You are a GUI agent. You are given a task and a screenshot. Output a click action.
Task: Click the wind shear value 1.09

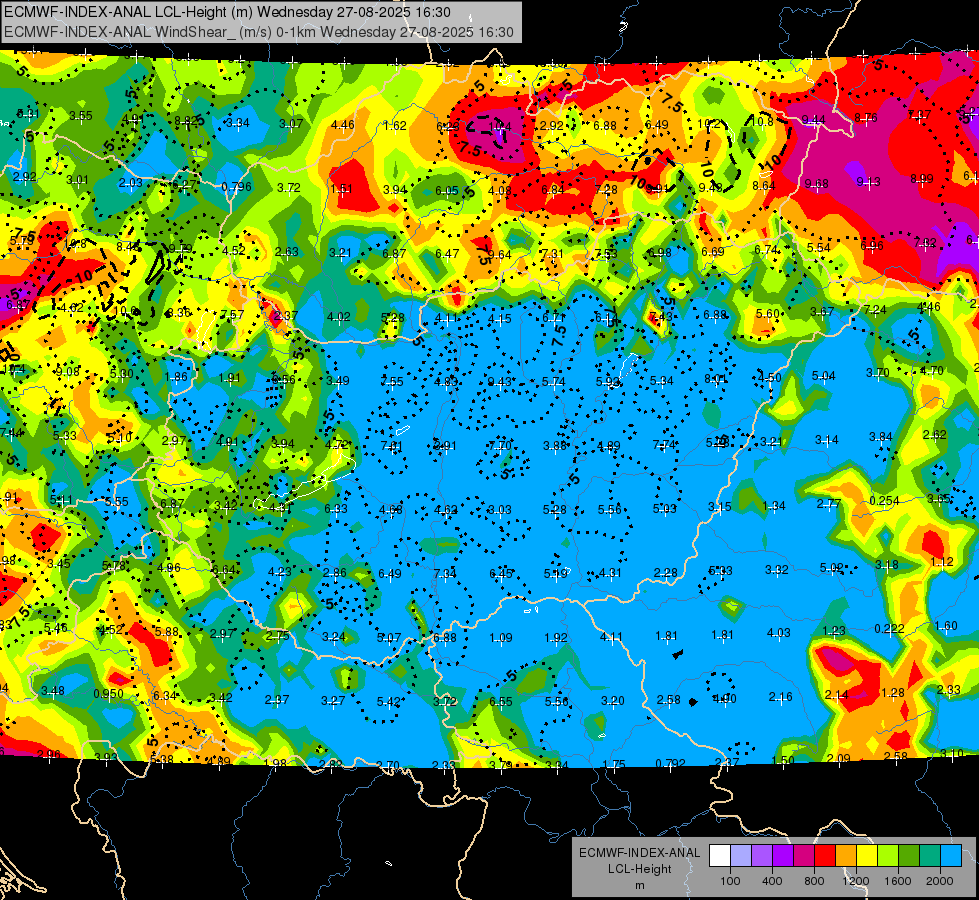click(501, 638)
